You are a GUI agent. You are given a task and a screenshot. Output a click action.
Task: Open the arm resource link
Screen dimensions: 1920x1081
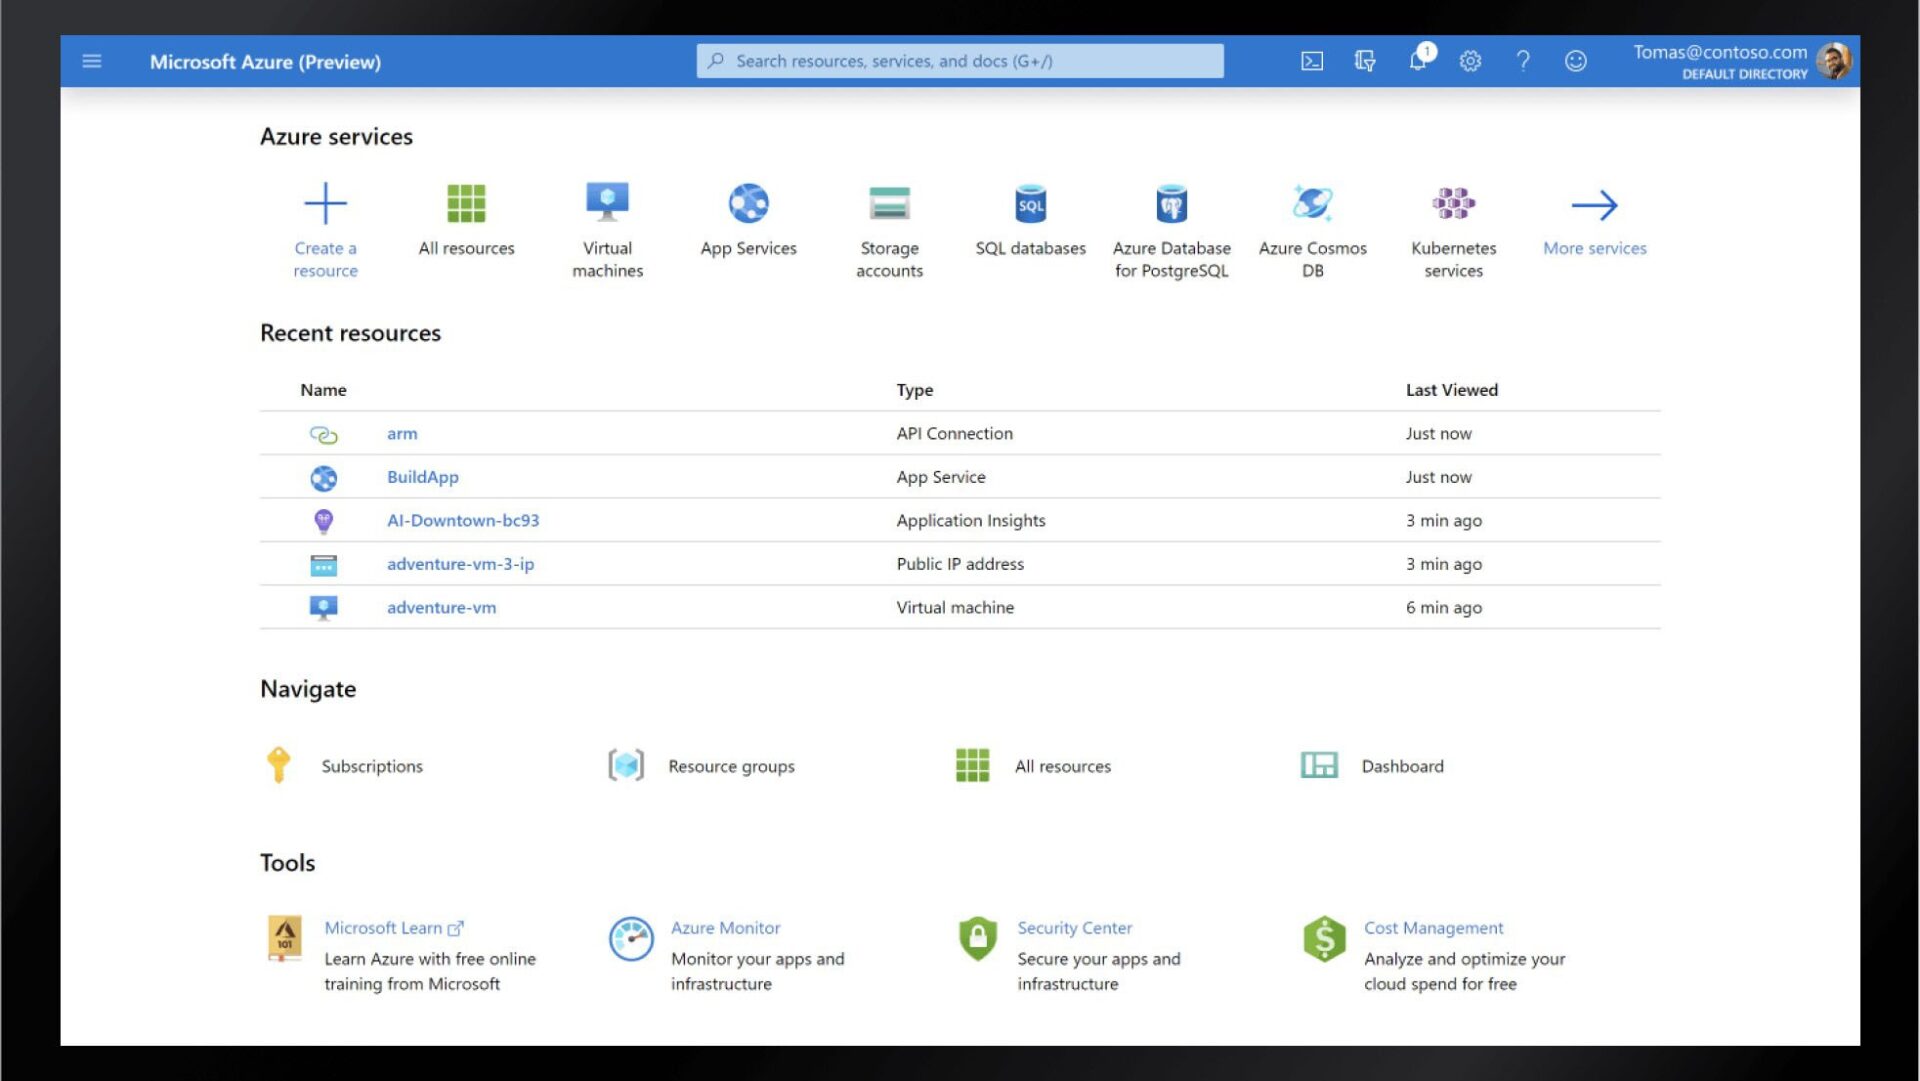402,433
